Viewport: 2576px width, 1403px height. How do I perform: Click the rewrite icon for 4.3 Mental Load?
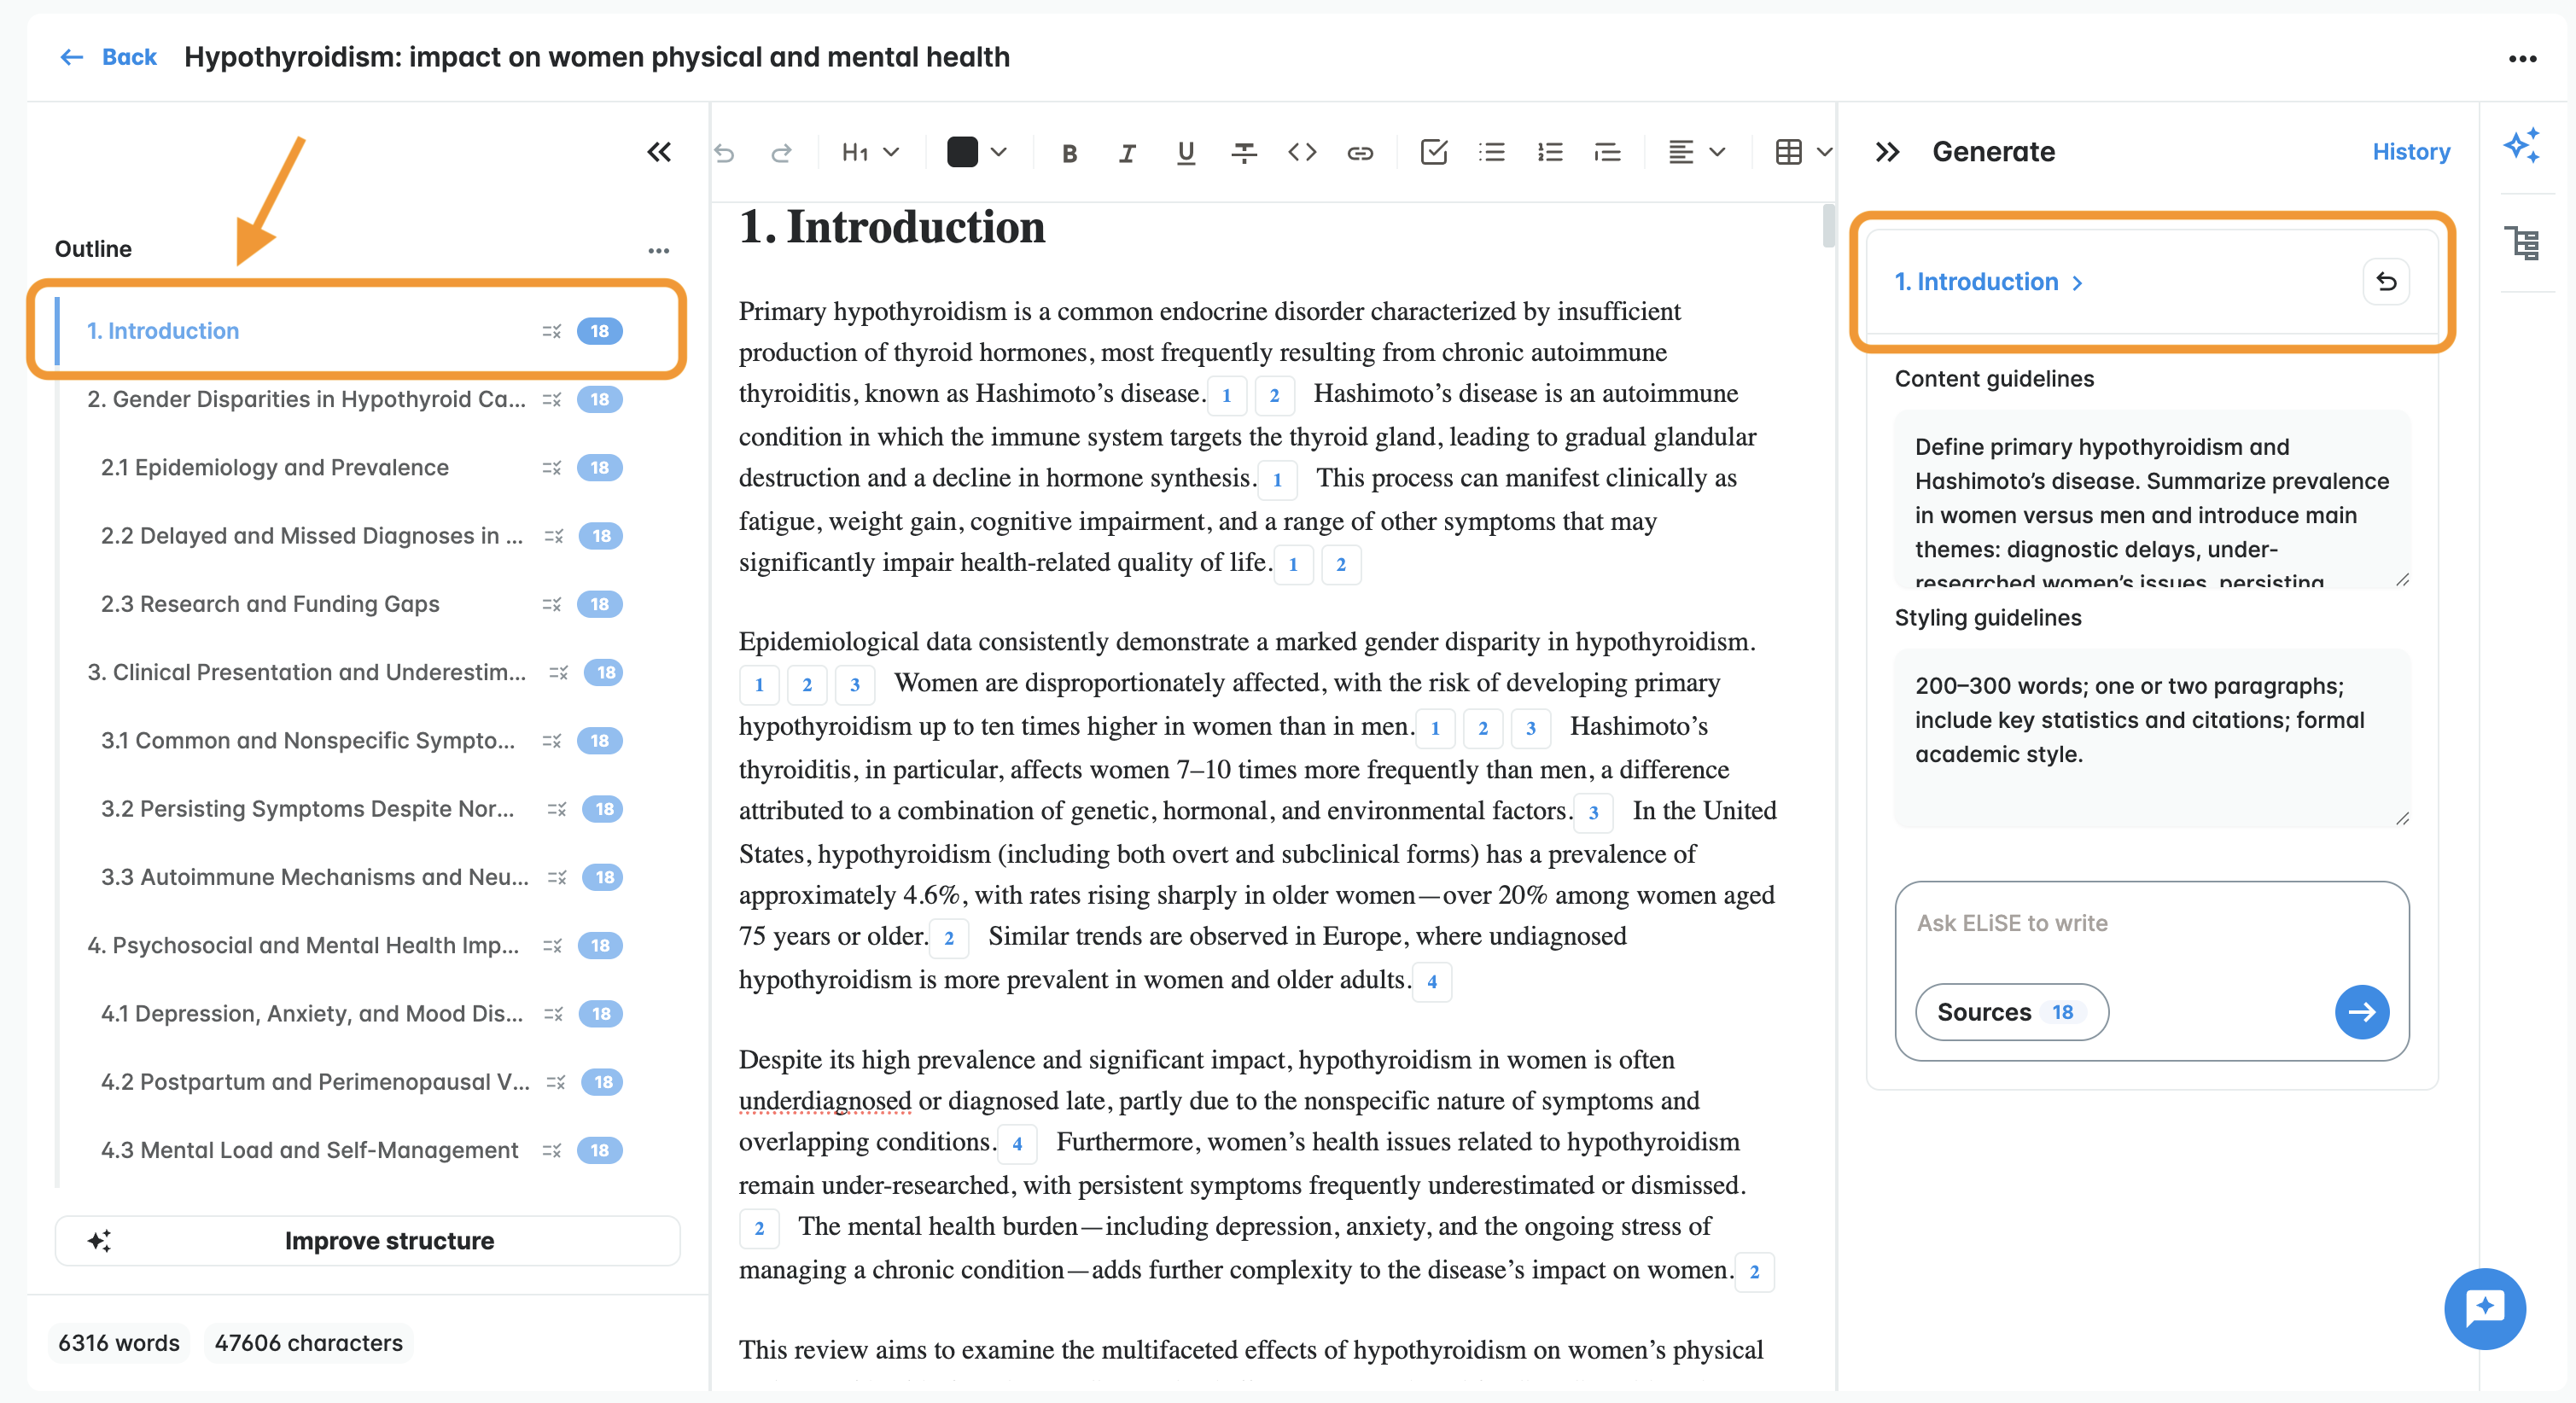(x=551, y=1151)
